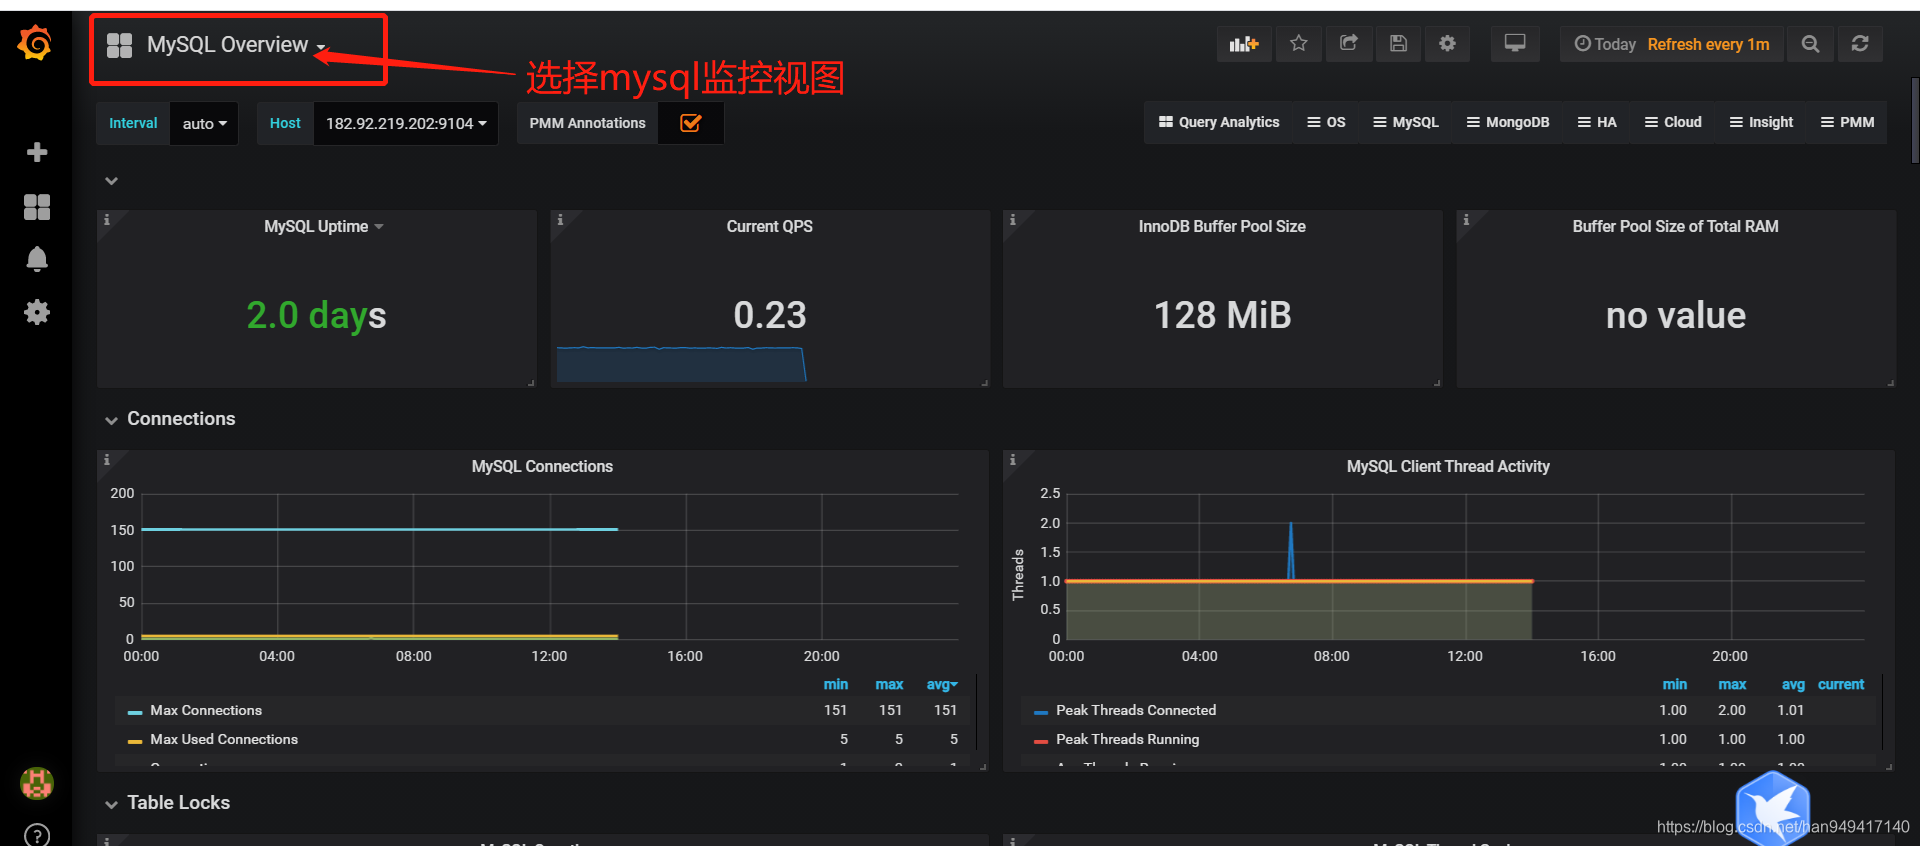The height and width of the screenshot is (846, 1920).
Task: Click the Add panel icon
Action: tap(1244, 44)
